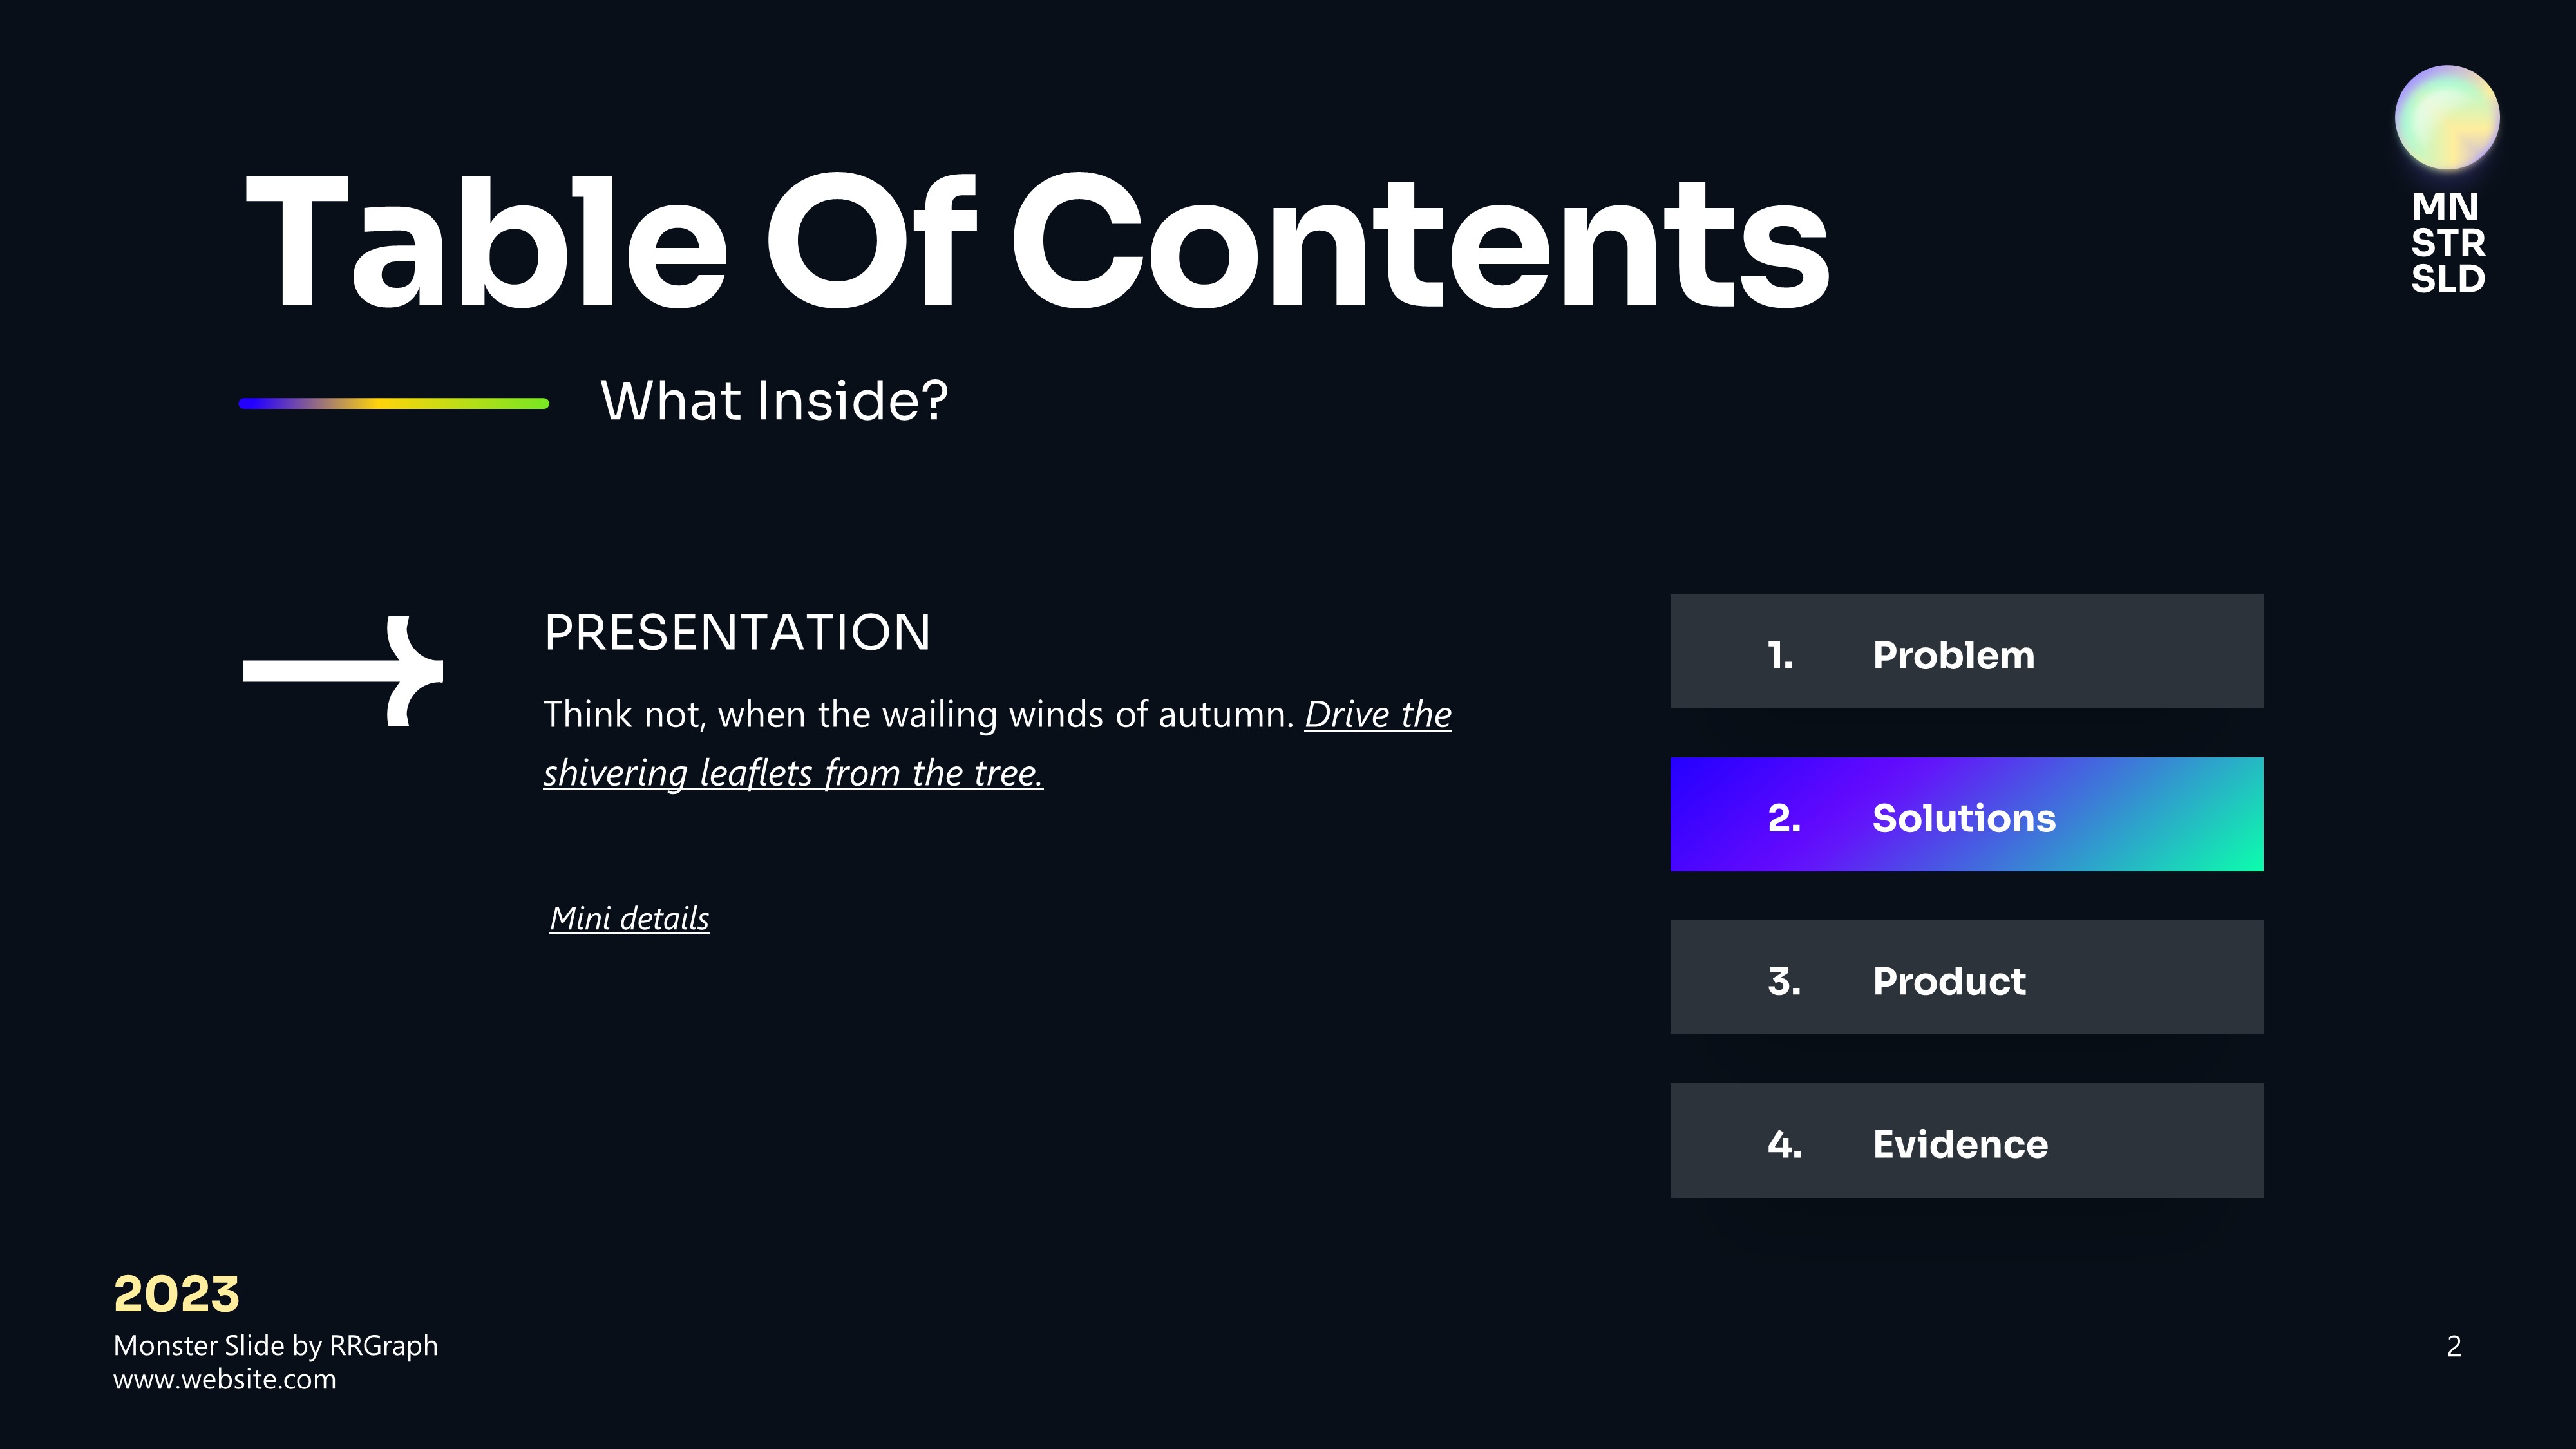The height and width of the screenshot is (1449, 2576).
Task: Click the yellow 2023 year label
Action: 176,1294
